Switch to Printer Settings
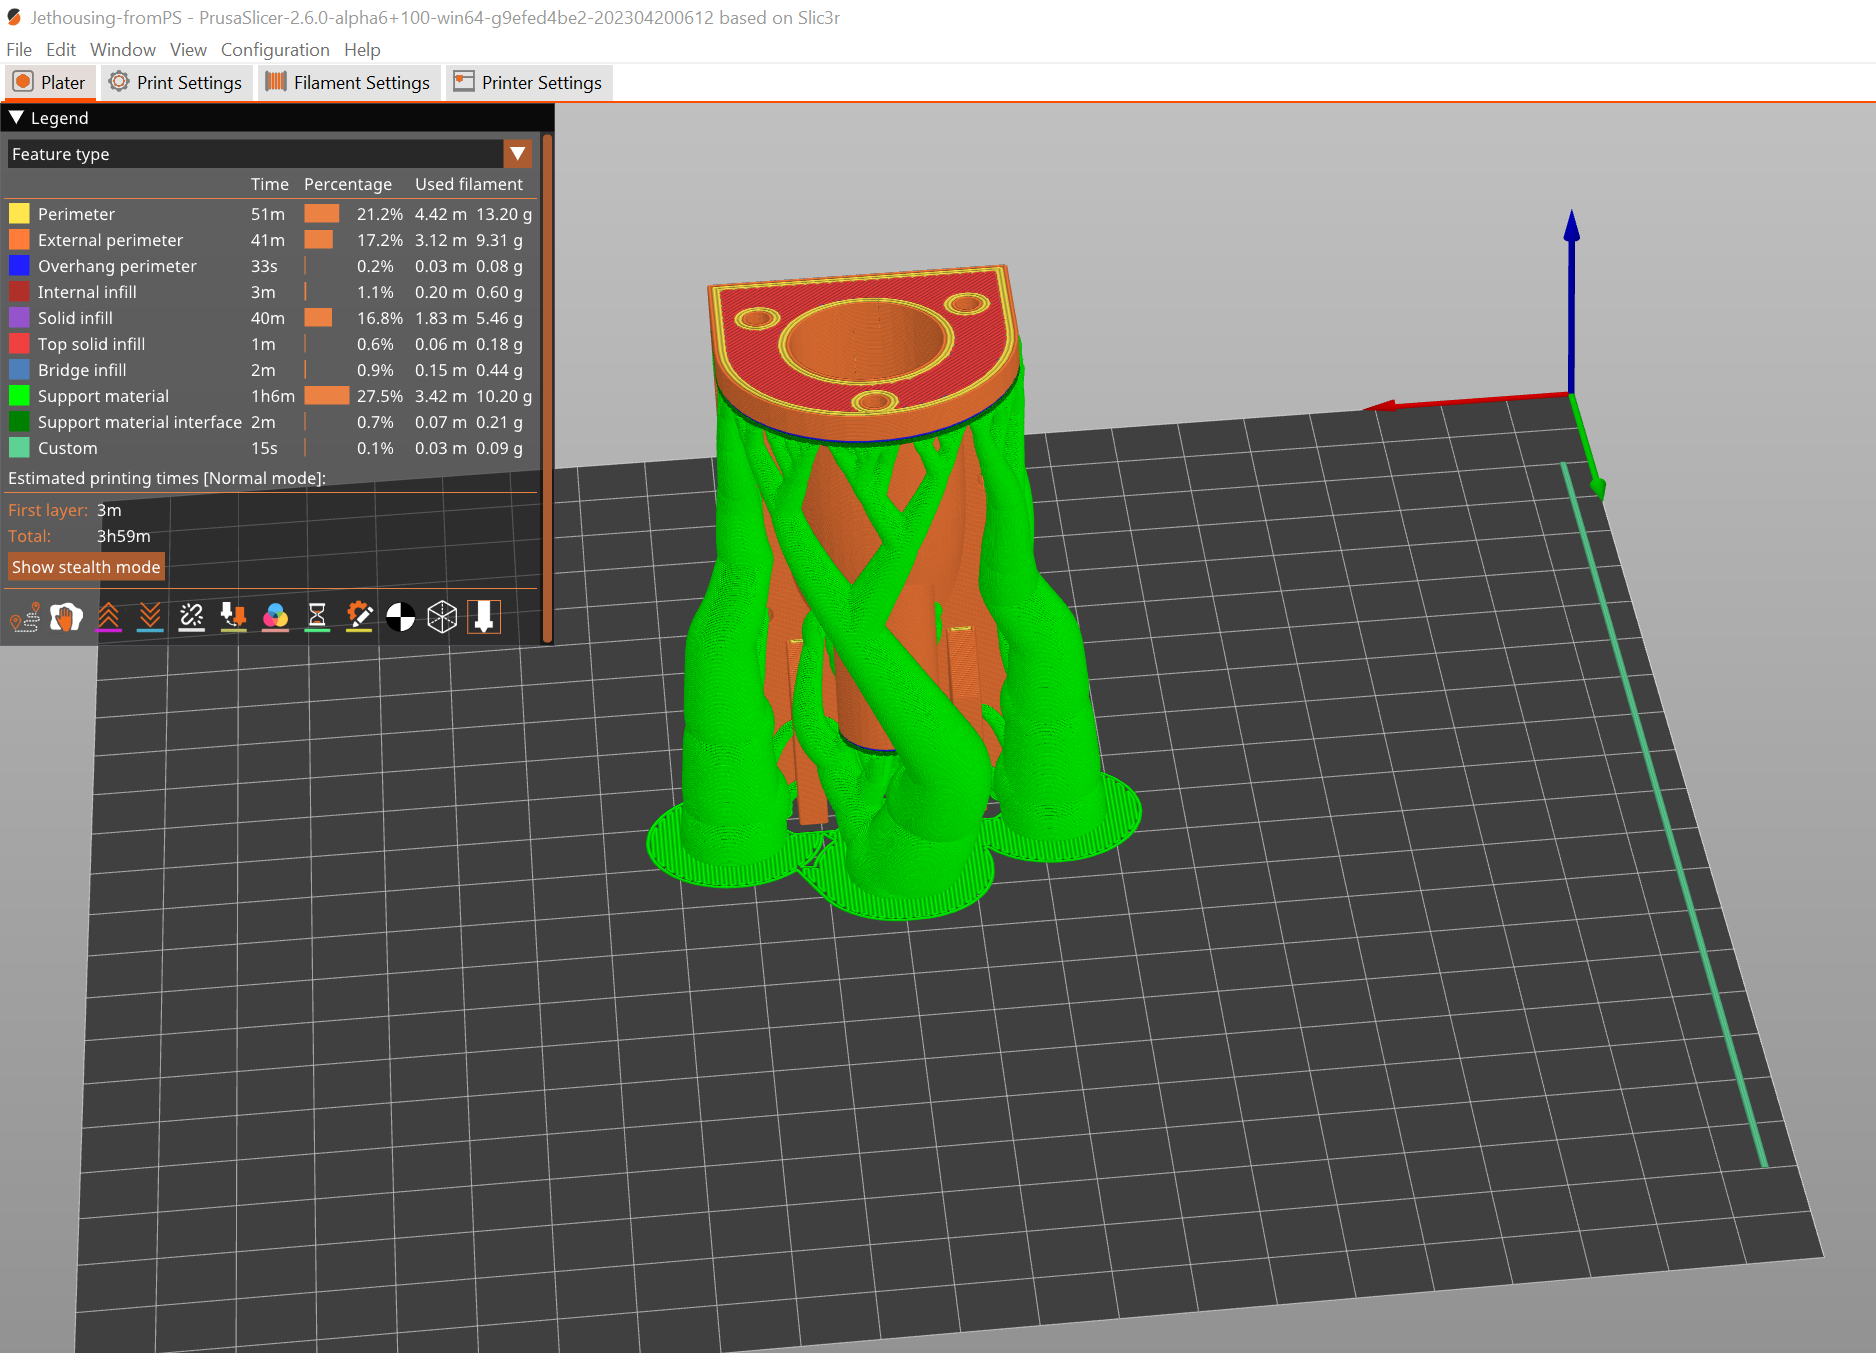Image resolution: width=1876 pixels, height=1353 pixels. 529,82
